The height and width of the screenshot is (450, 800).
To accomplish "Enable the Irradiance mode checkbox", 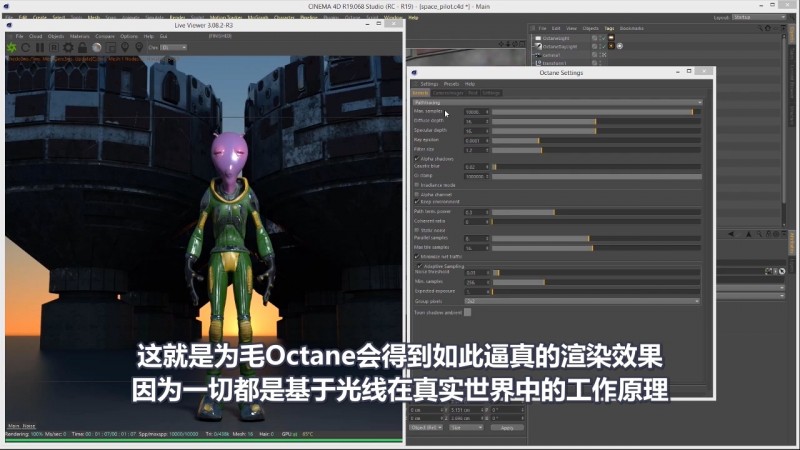I will tap(417, 185).
